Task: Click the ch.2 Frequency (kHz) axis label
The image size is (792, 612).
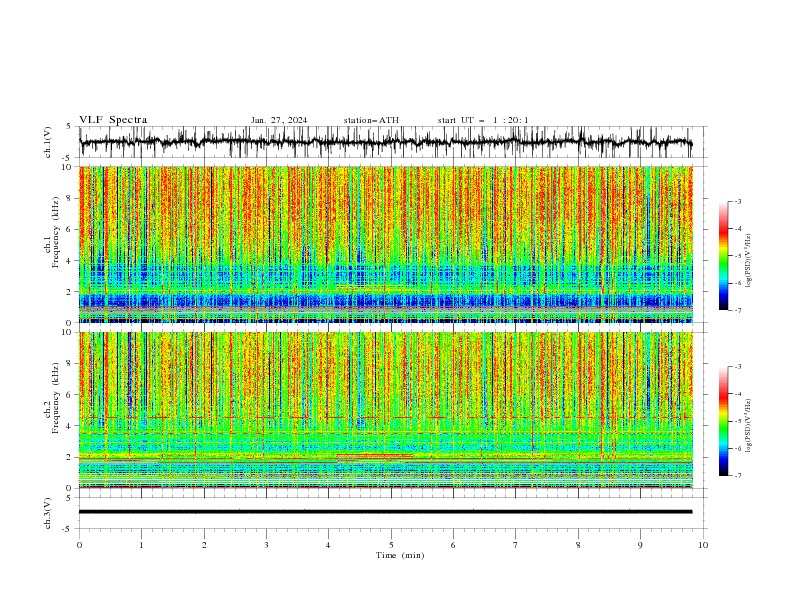Action: [52, 398]
